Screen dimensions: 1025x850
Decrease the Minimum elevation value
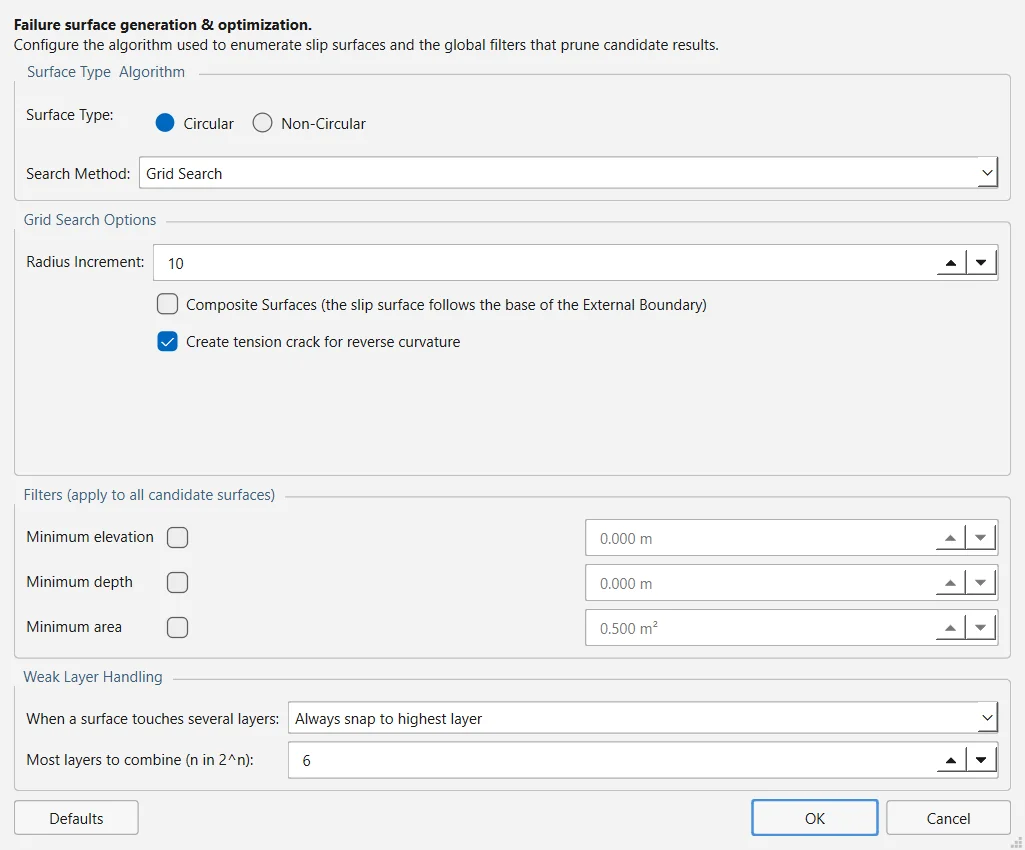(981, 538)
